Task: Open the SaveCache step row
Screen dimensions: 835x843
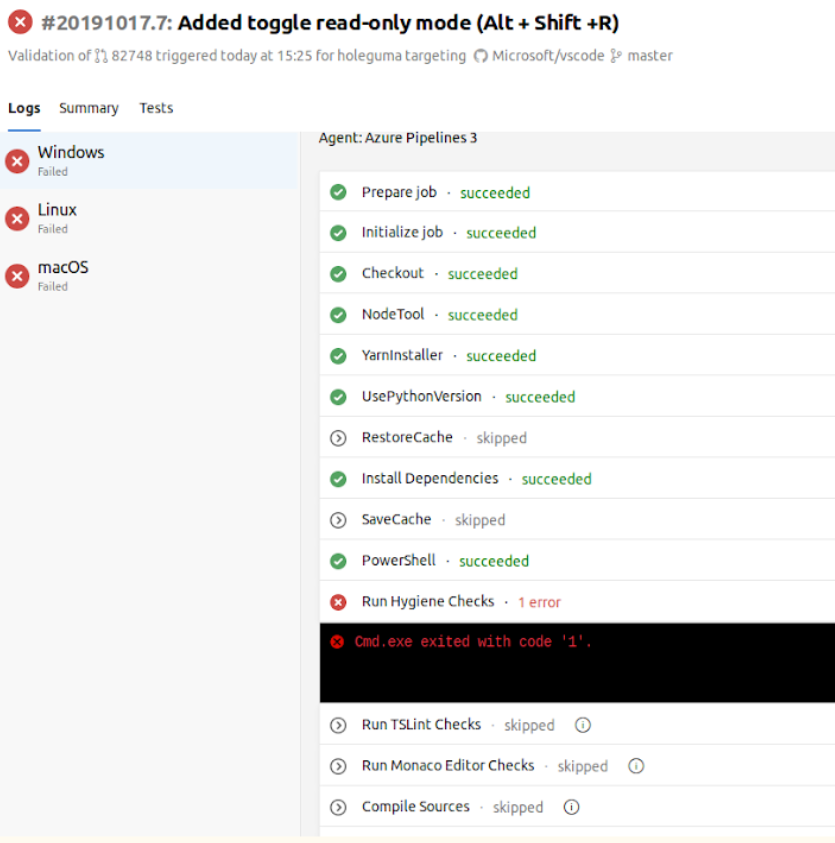Action: click(577, 520)
